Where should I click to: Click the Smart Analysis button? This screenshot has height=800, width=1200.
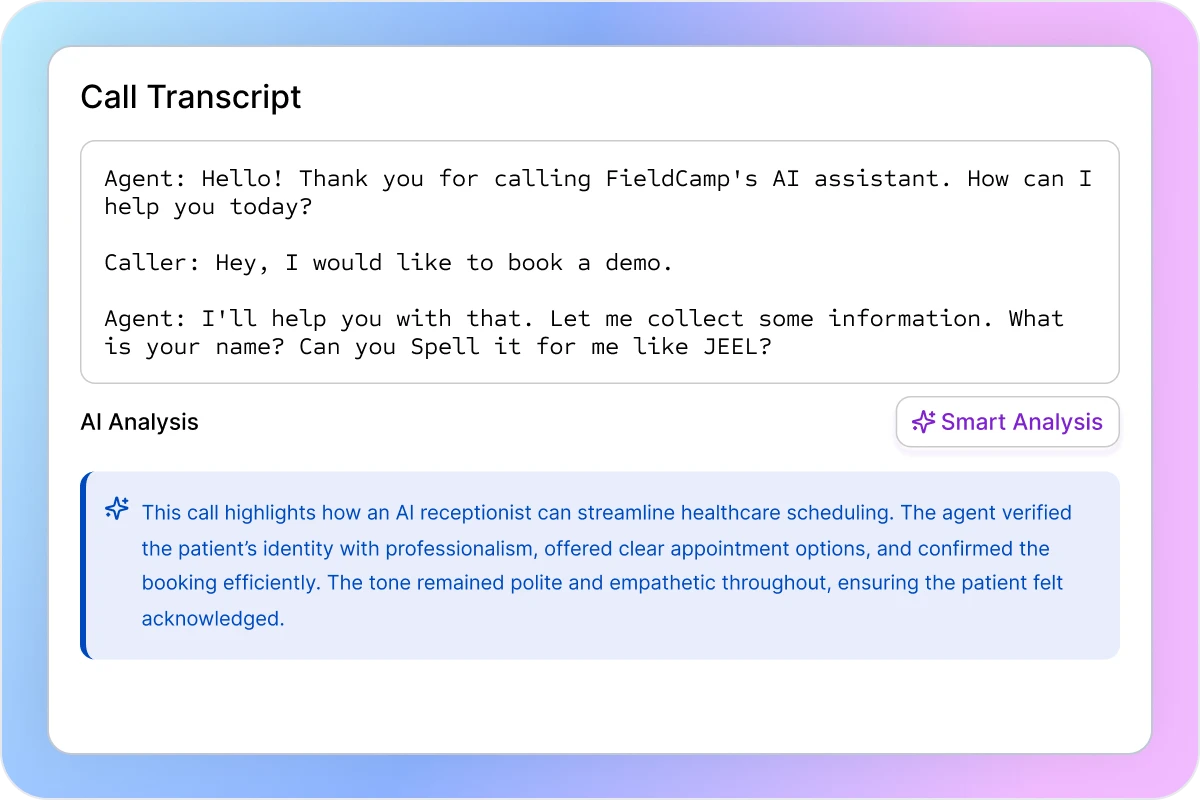[x=1007, y=422]
